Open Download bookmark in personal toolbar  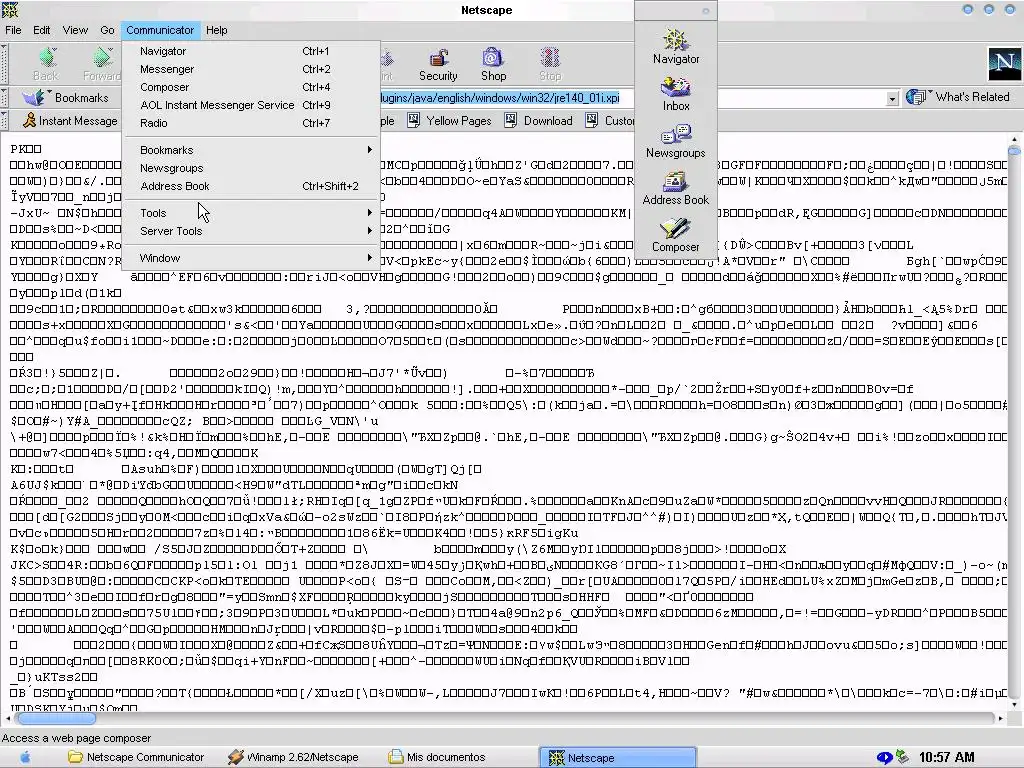click(539, 121)
